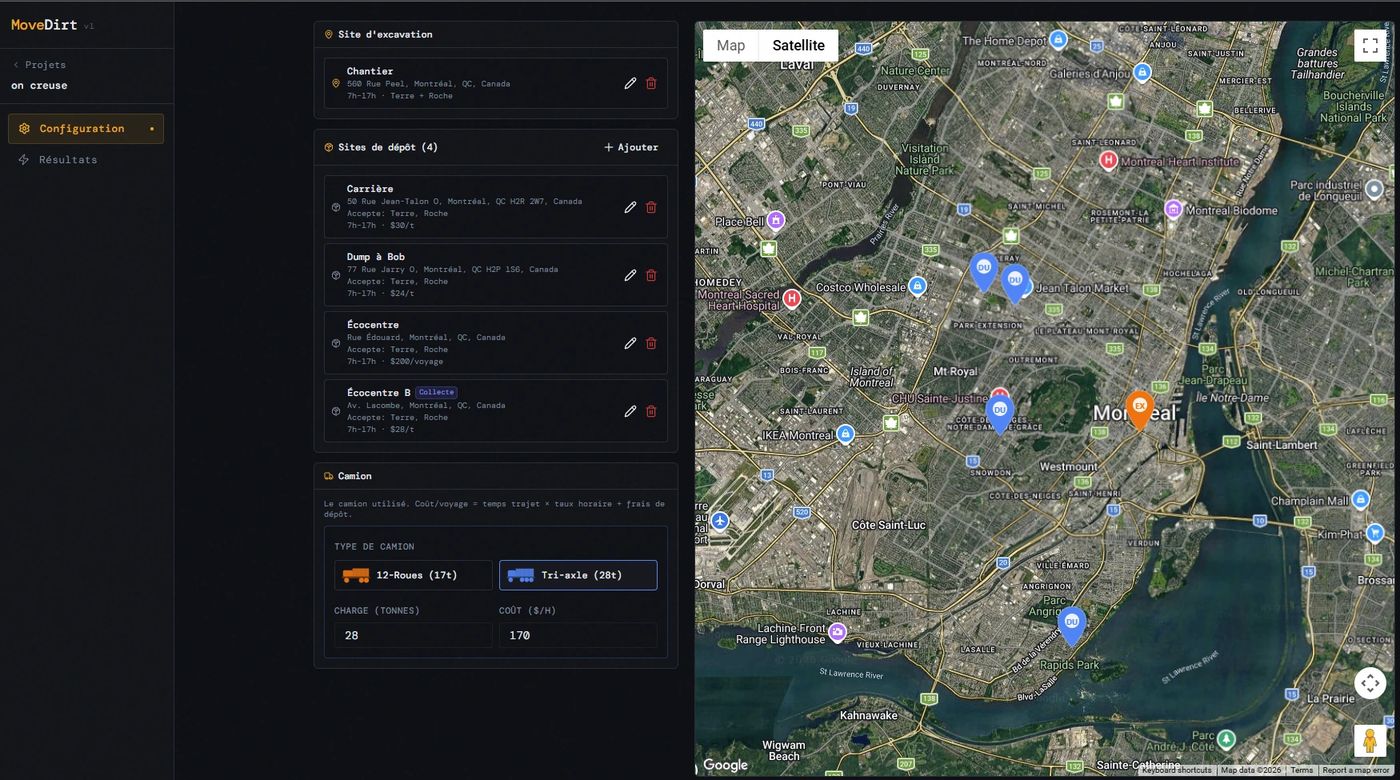Edit the Écocentre B site
The image size is (1400, 780).
(630, 411)
